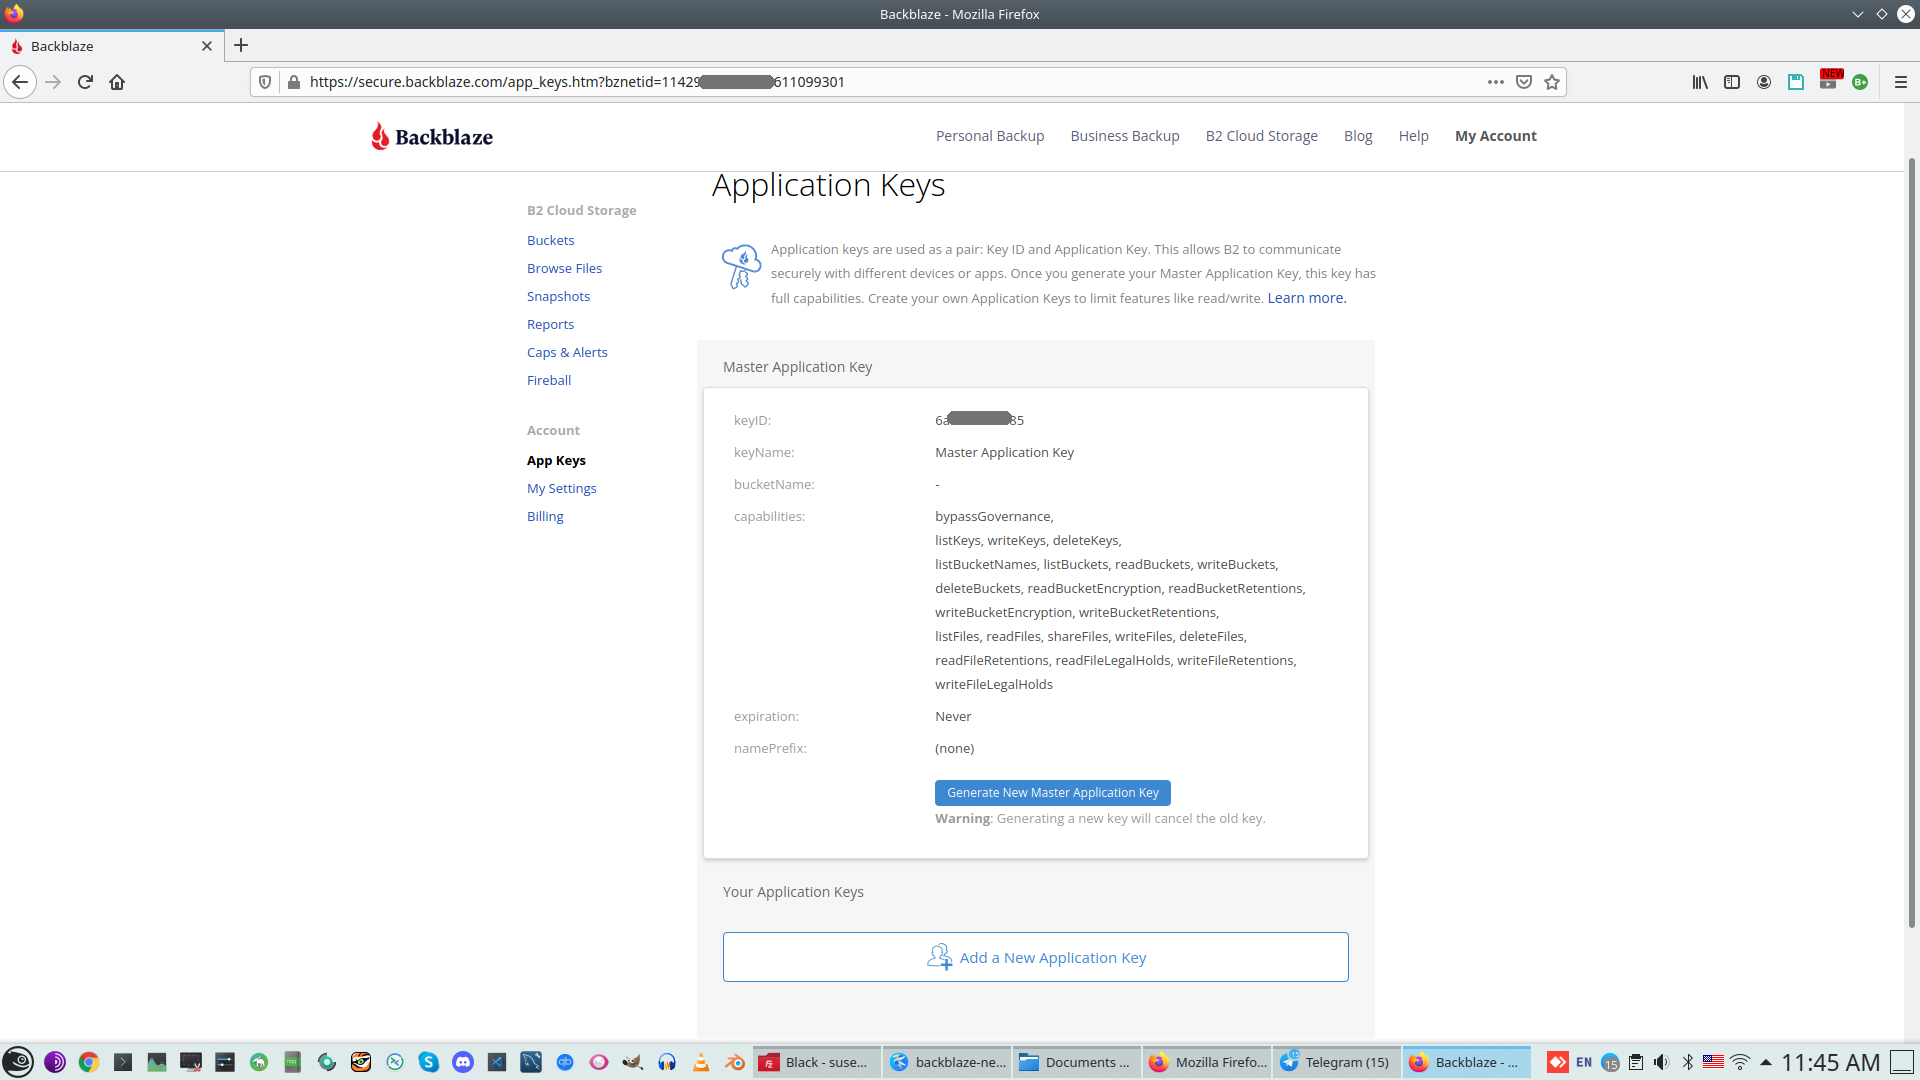Screen dimensions: 1920x1080
Task: Toggle the Firefox sidebar view
Action: click(1731, 82)
